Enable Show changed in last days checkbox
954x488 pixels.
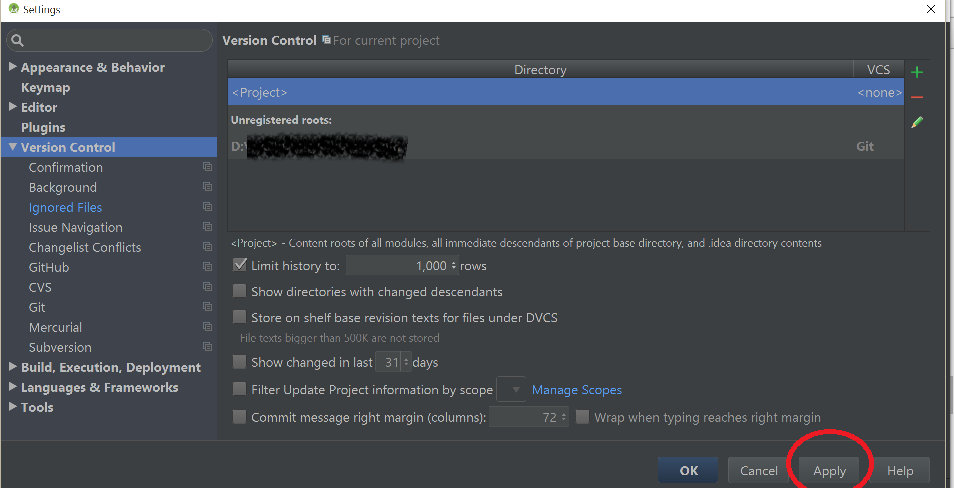[x=240, y=363]
